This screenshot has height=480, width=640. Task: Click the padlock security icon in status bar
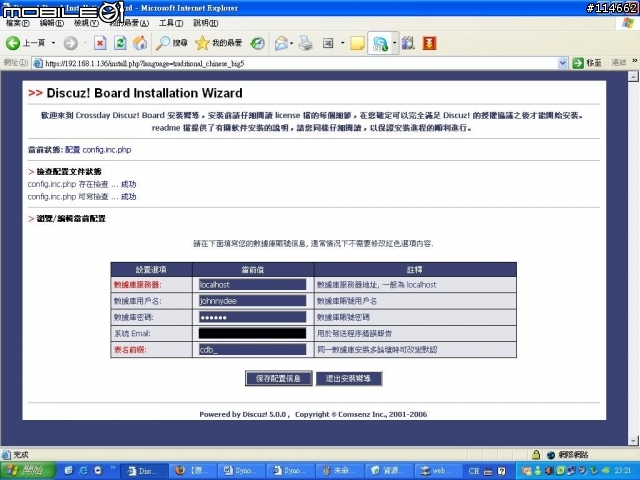pos(536,454)
